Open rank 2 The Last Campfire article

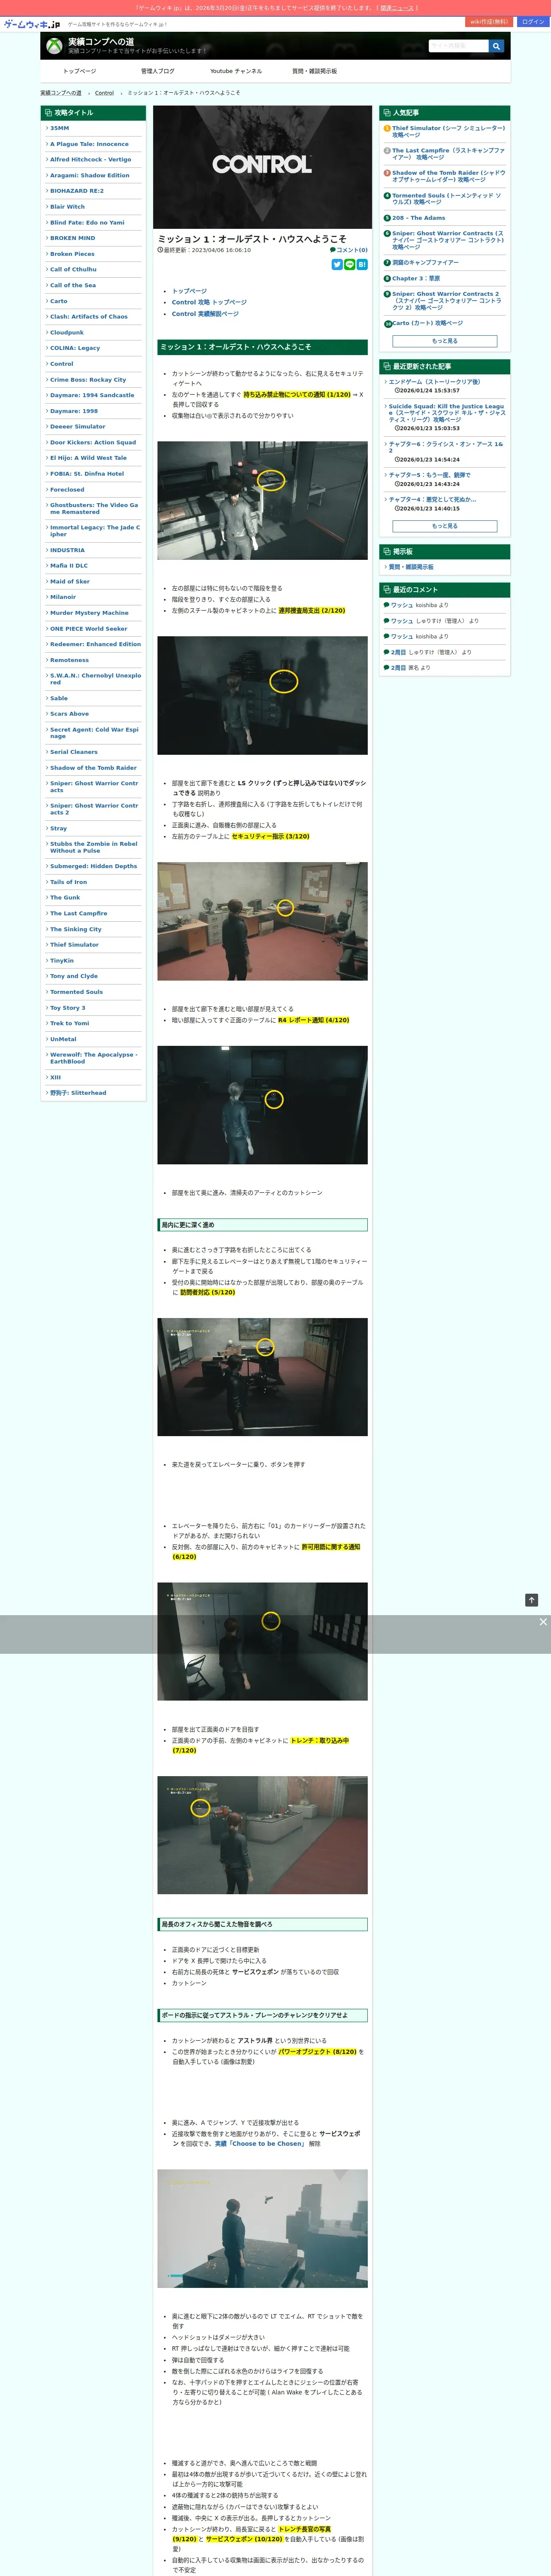(448, 154)
